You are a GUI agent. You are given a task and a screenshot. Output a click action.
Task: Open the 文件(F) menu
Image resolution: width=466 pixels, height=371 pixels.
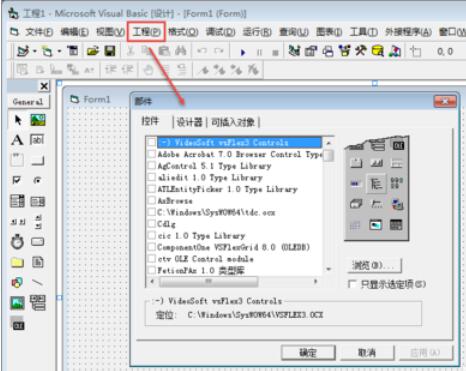(39, 32)
